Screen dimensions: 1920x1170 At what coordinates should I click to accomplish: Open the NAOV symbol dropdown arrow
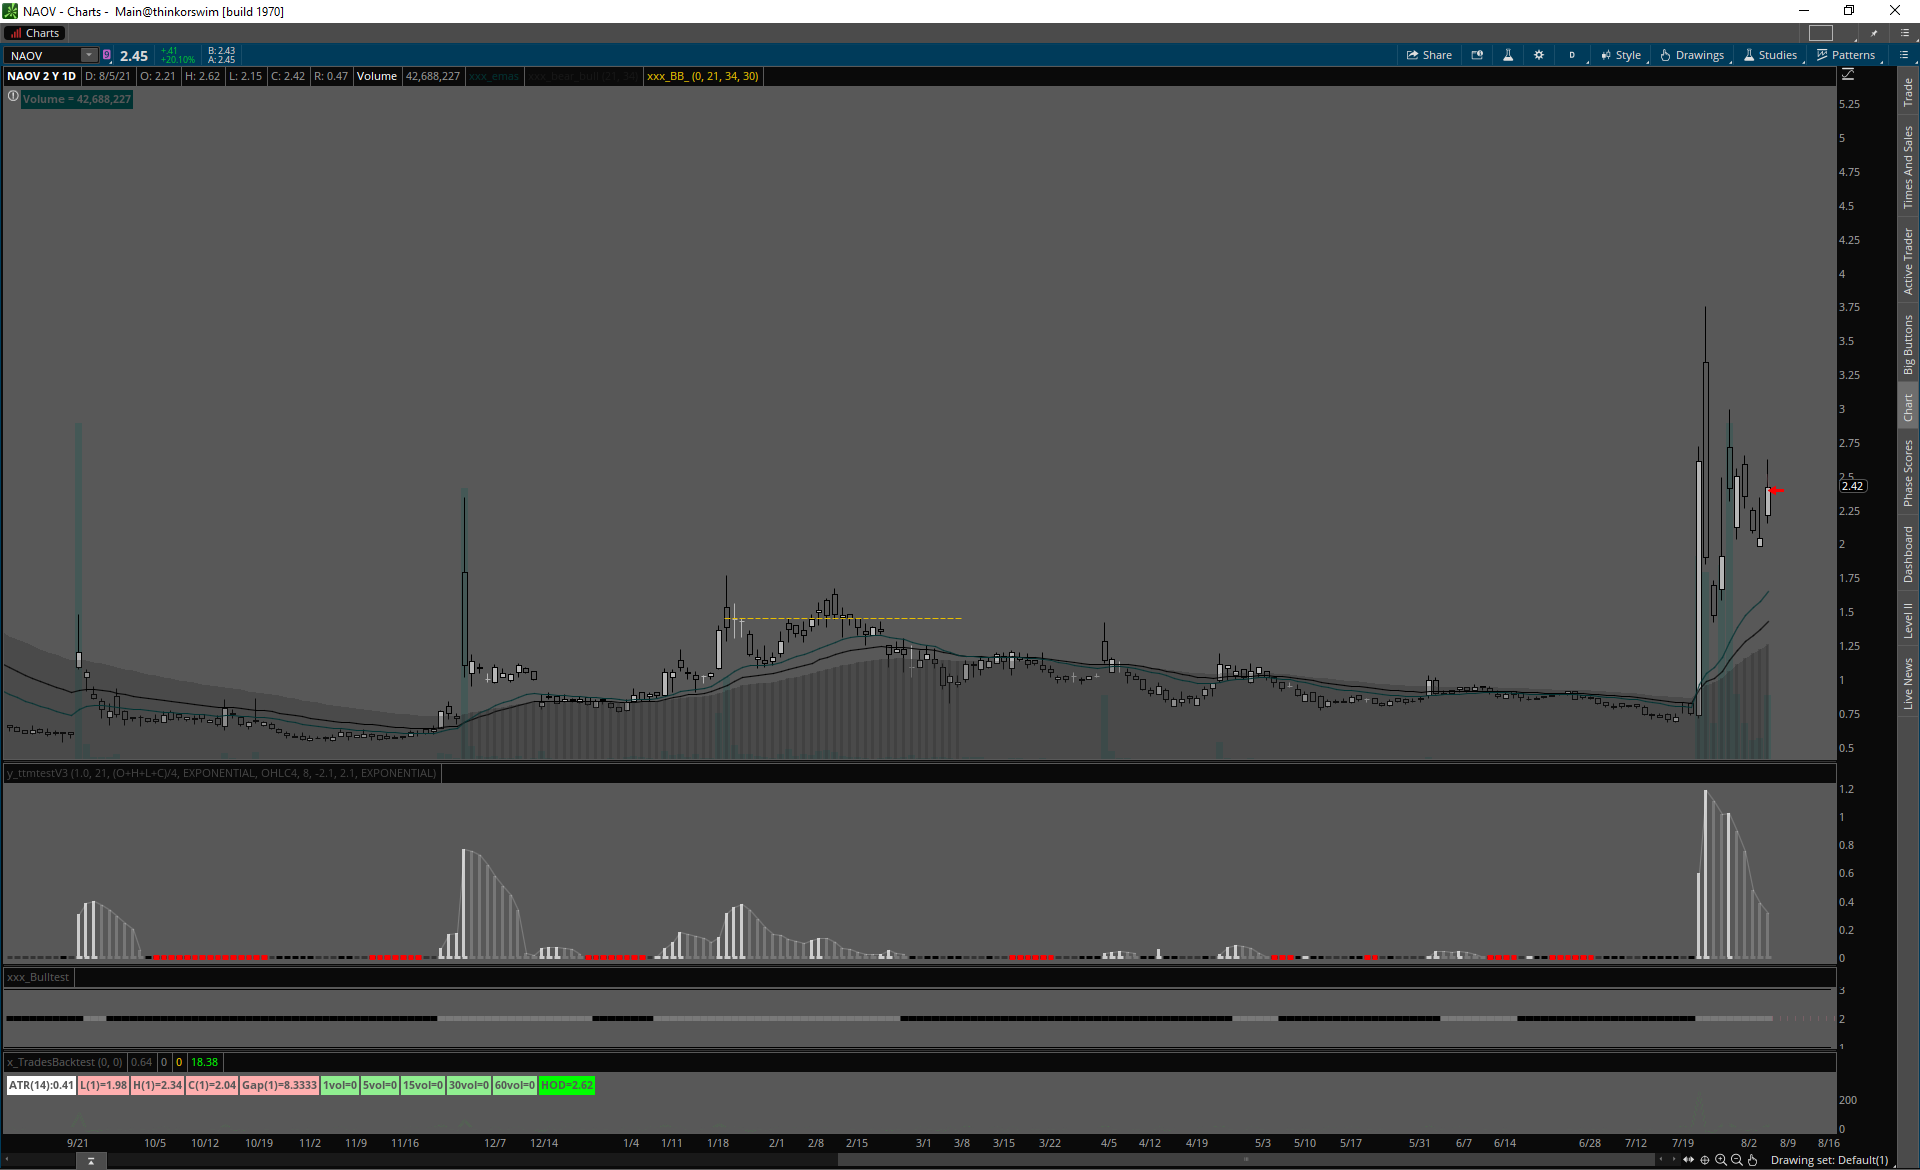(x=89, y=55)
